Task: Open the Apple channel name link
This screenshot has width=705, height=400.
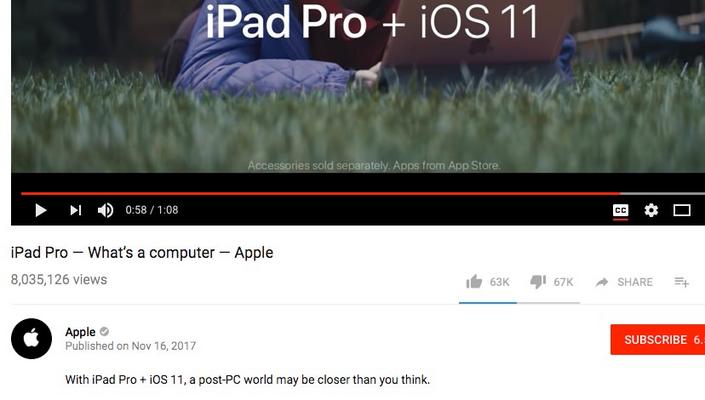Action: click(80, 332)
